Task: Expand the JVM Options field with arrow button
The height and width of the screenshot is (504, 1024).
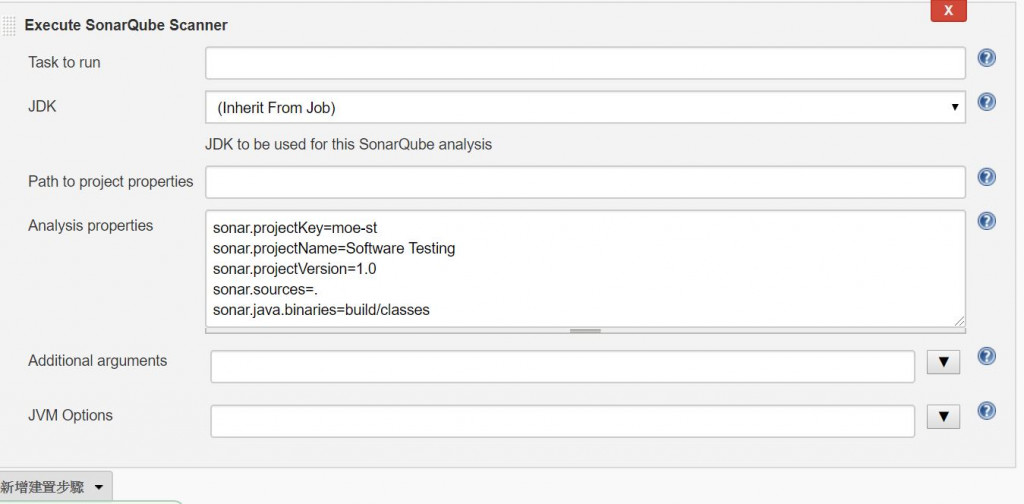Action: pyautogui.click(x=943, y=416)
